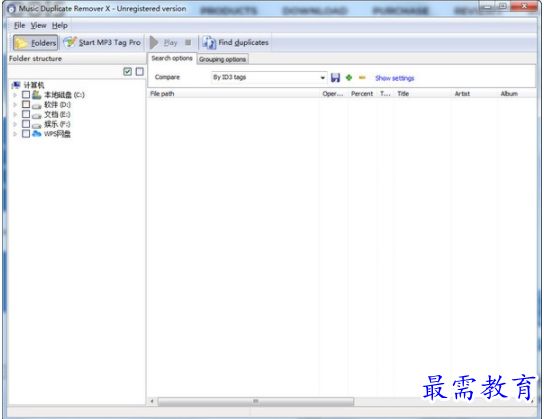Image resolution: width=544 pixels, height=419 pixels.
Task: Click the C: drive icon
Action: pos(37,94)
